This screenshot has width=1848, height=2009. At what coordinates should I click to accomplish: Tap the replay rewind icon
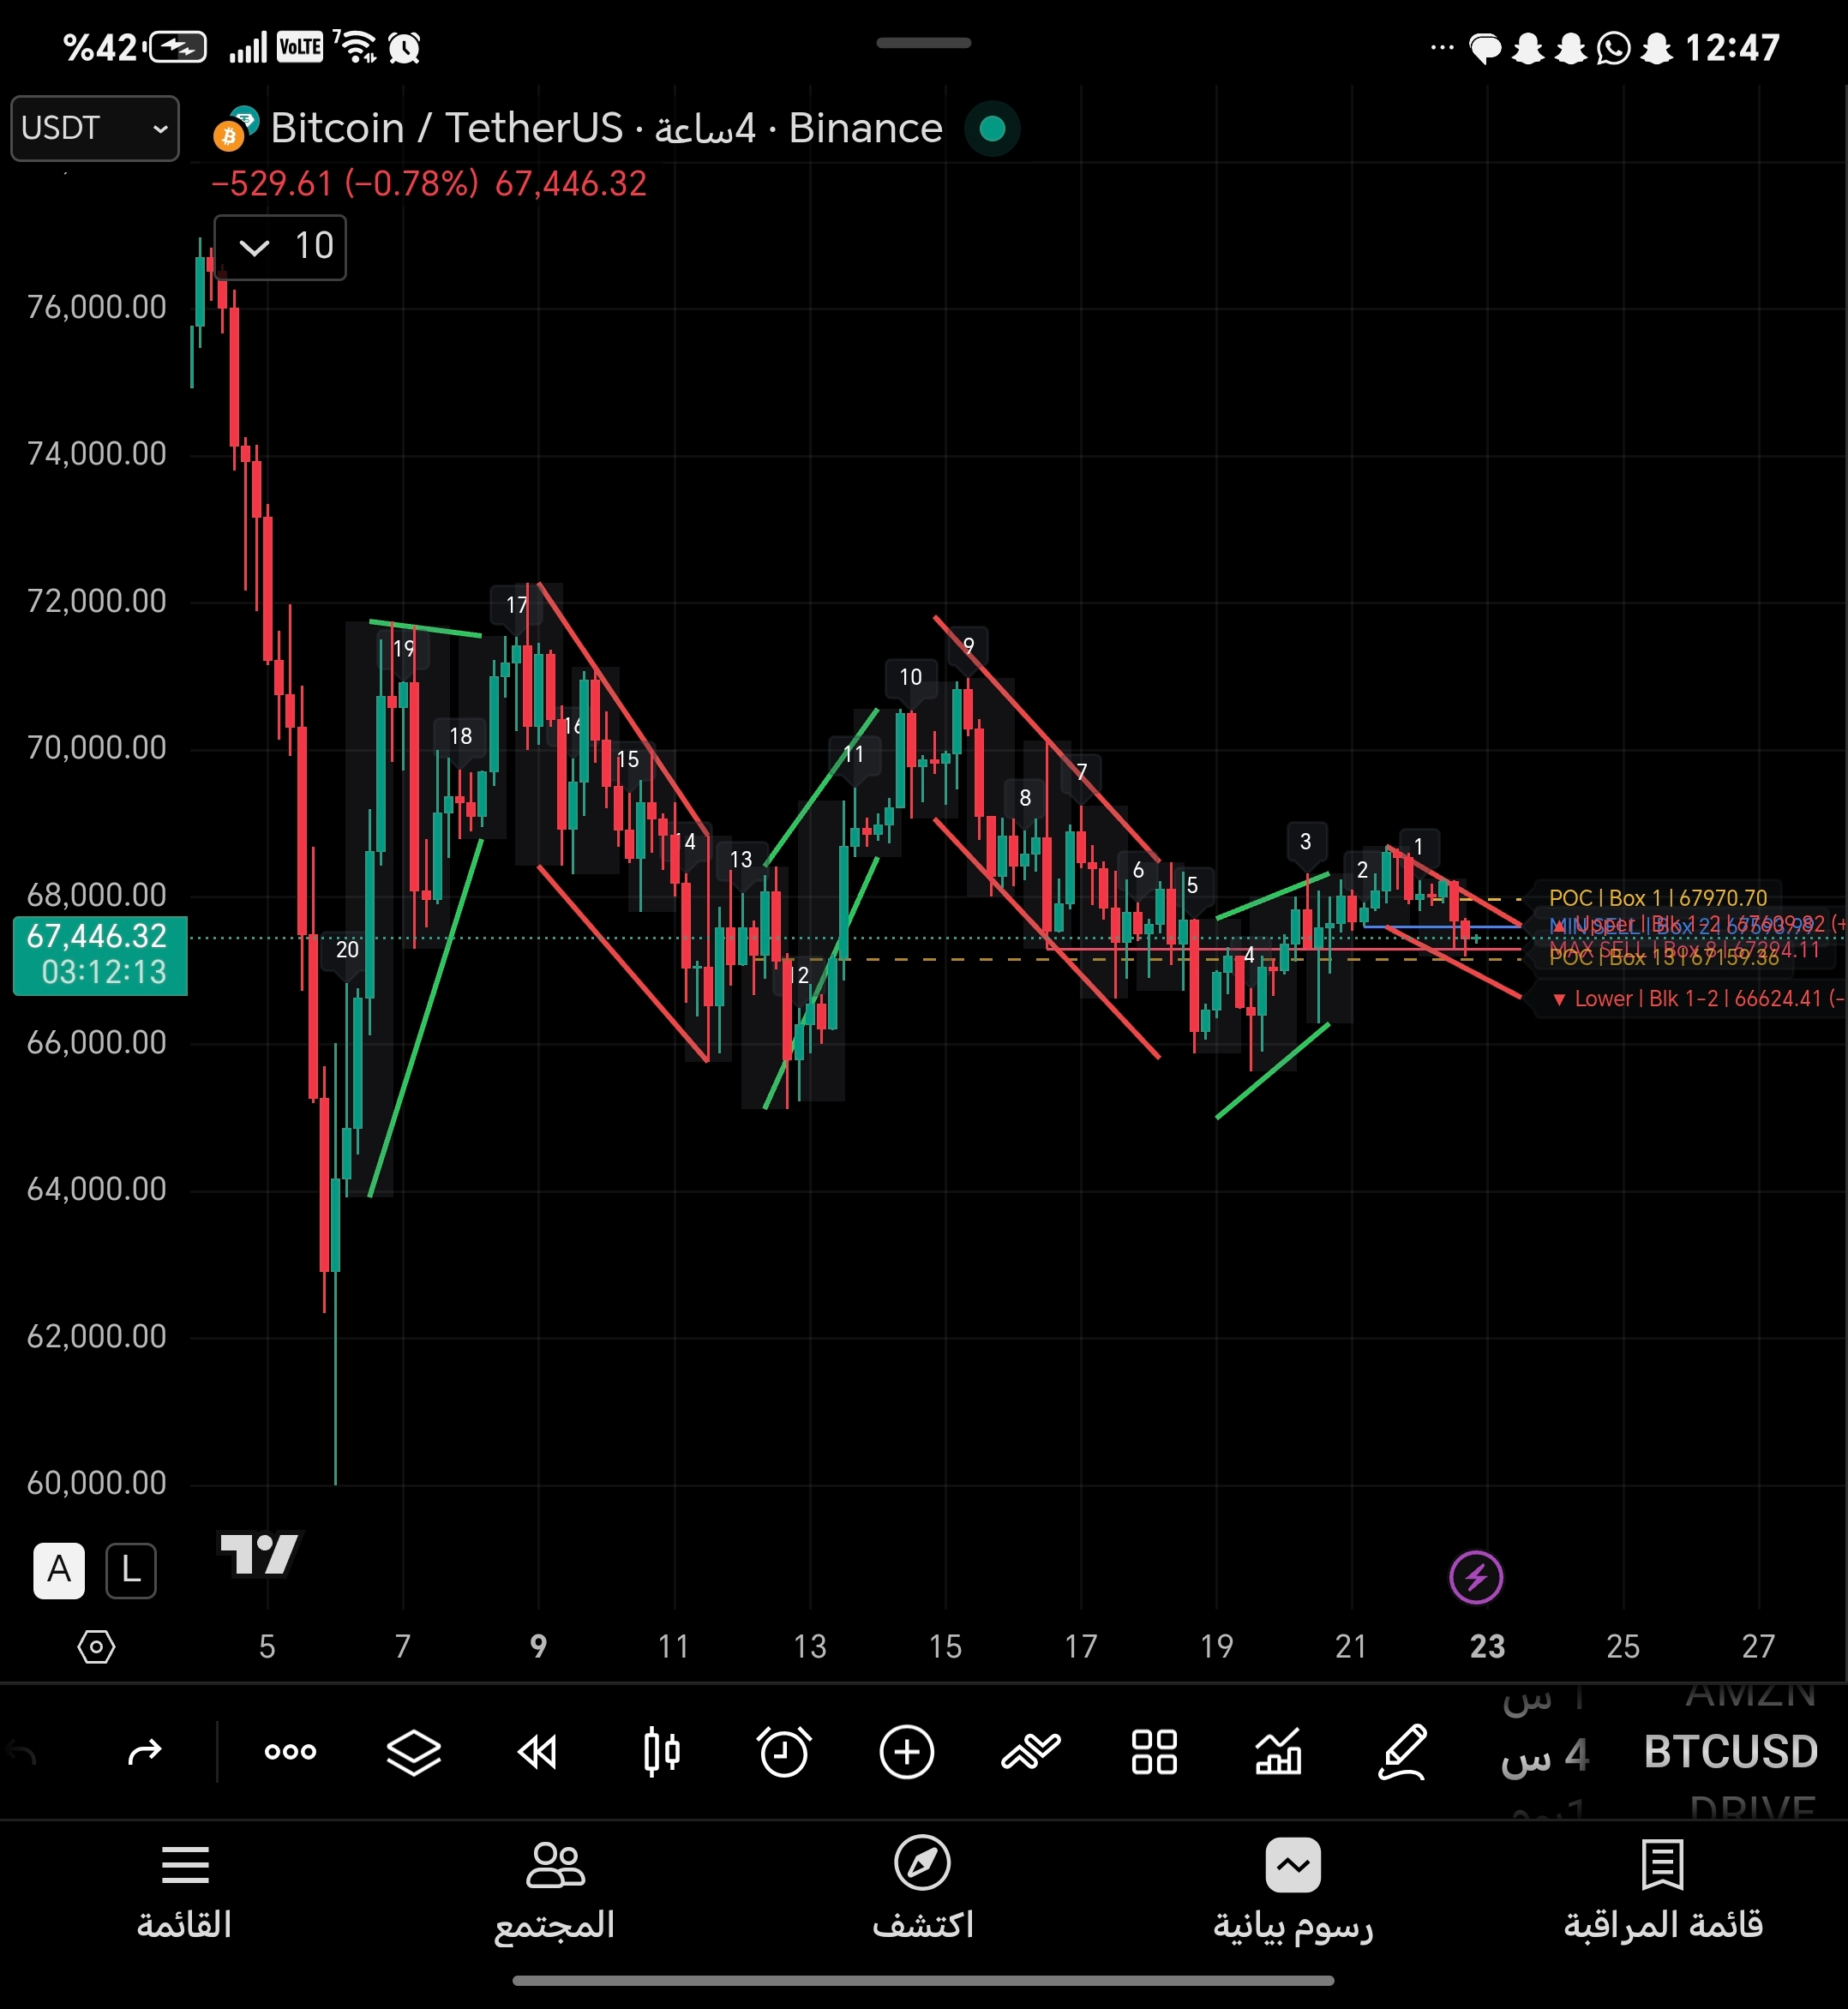click(537, 1751)
